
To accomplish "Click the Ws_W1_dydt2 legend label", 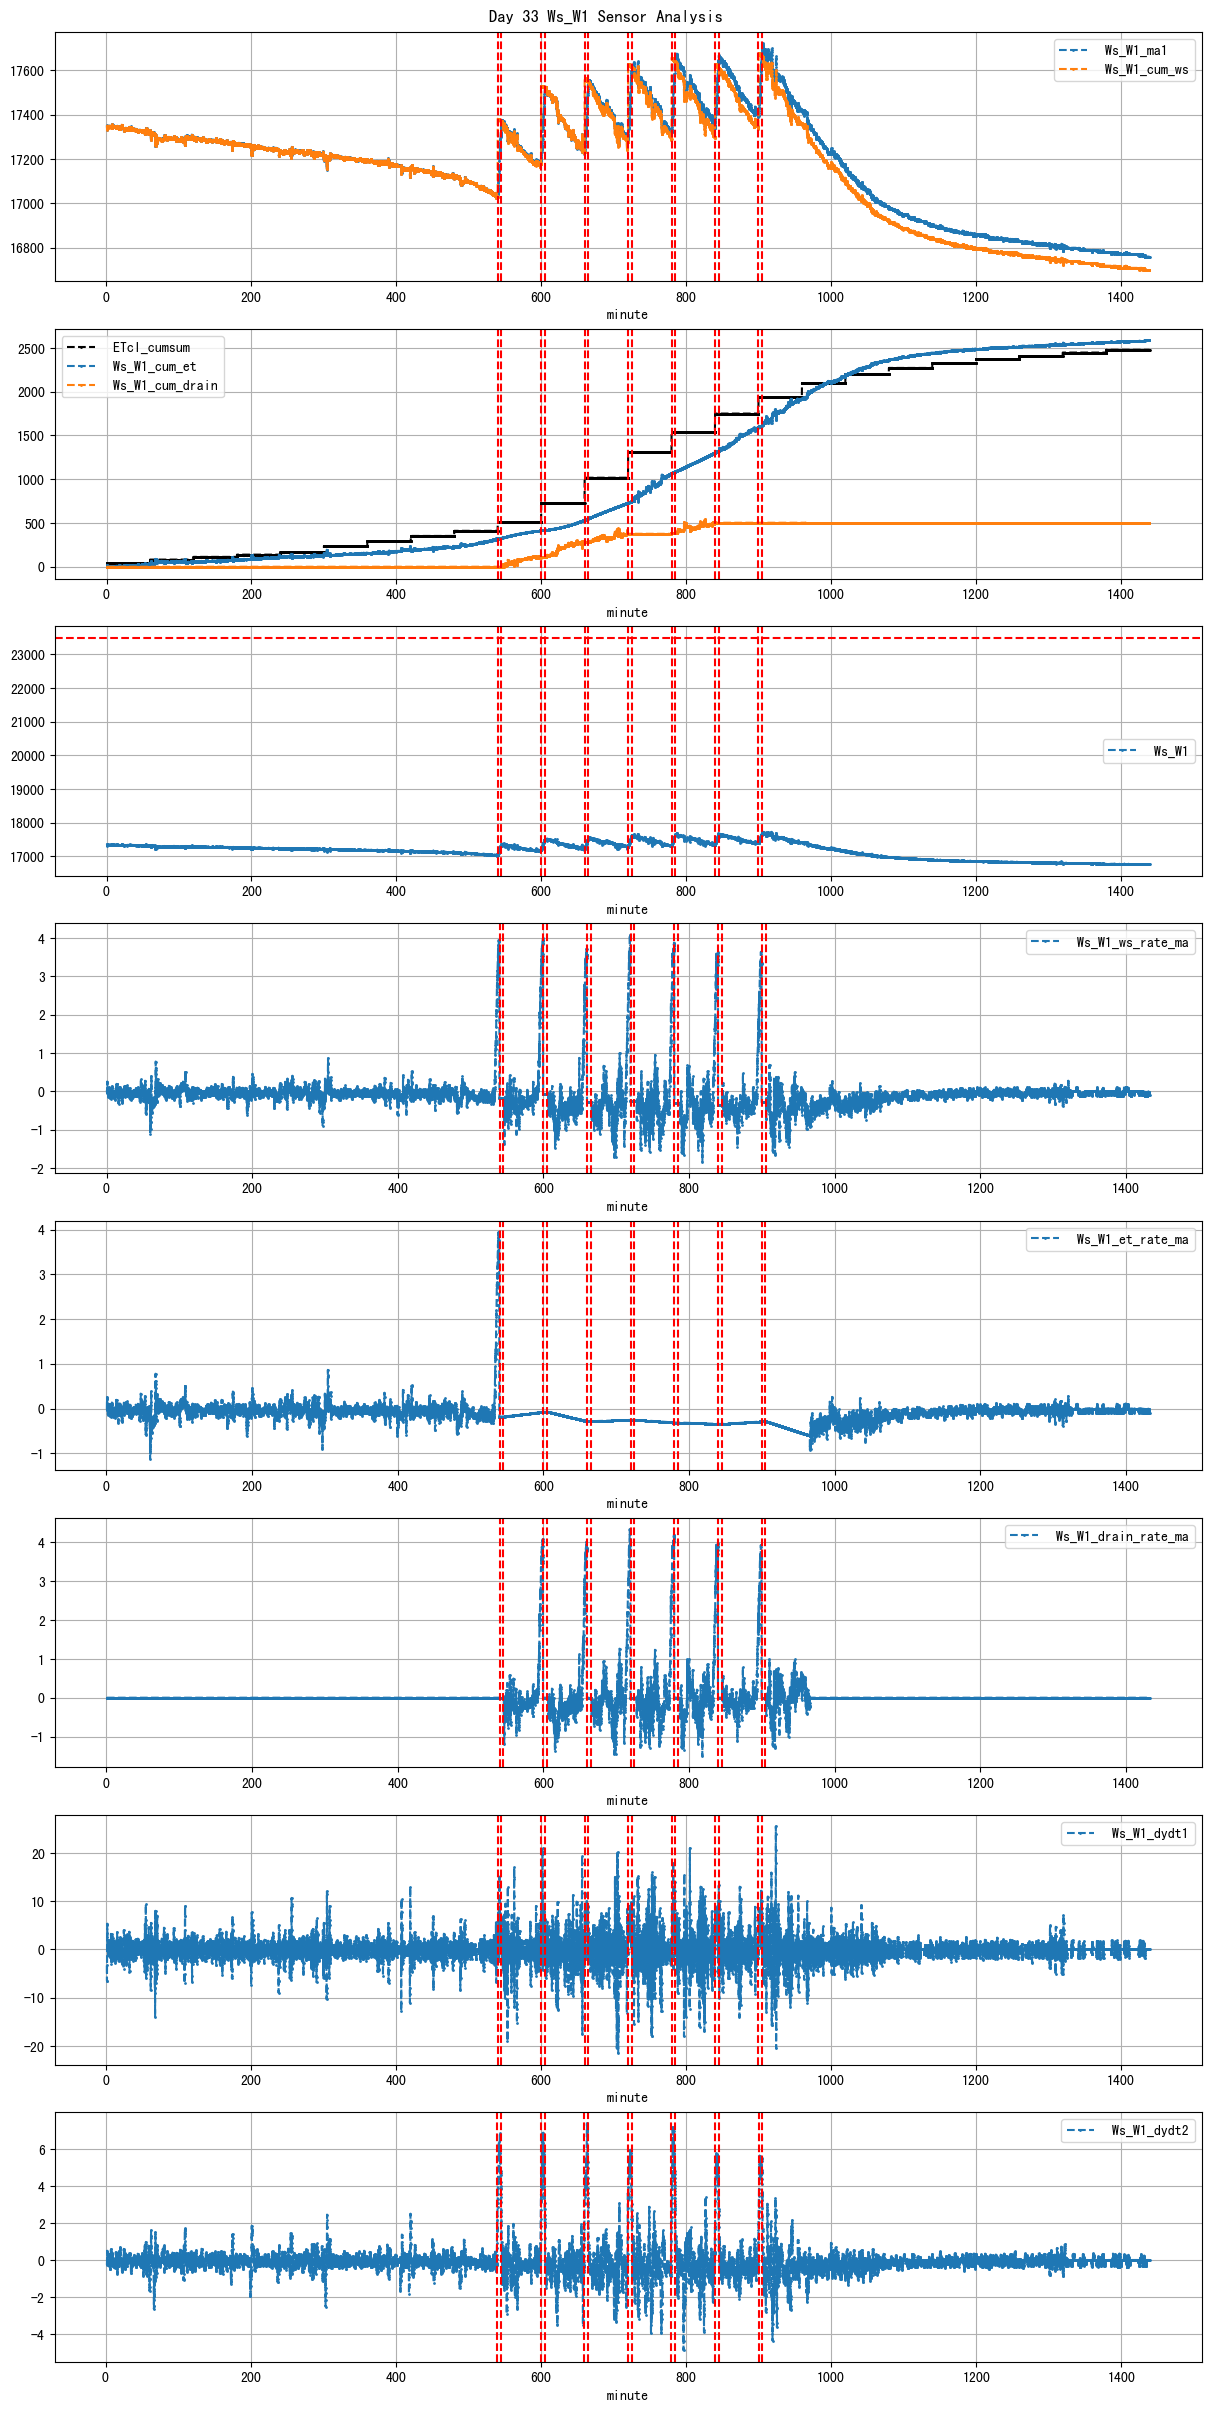I will (1150, 2131).
